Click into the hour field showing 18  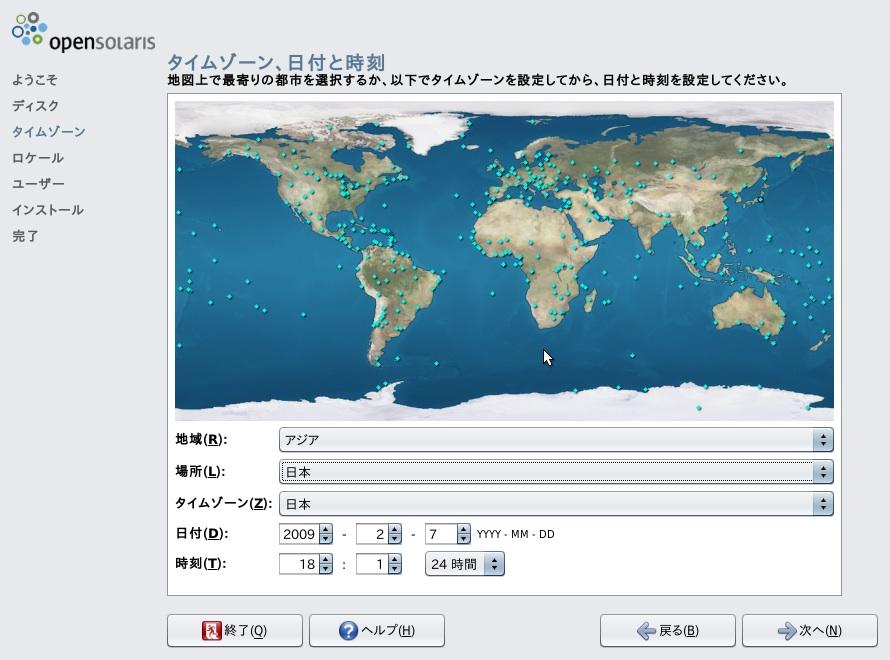click(x=299, y=564)
